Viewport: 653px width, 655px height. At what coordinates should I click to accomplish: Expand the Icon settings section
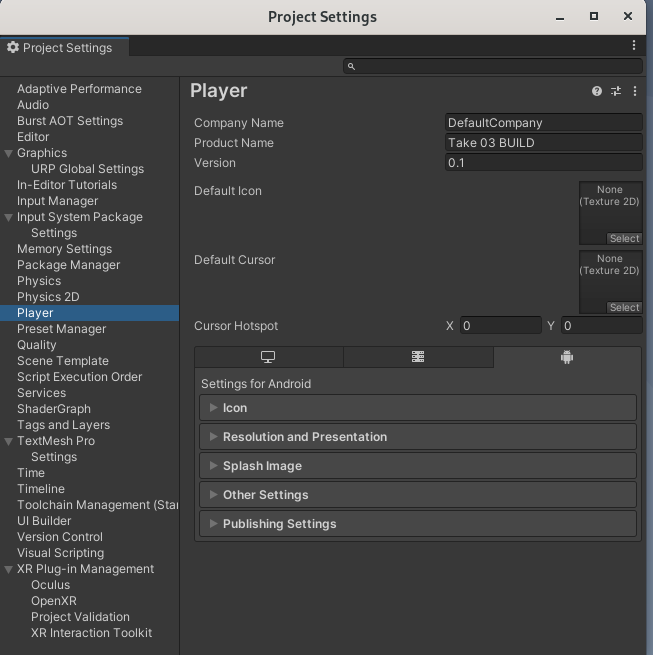point(235,408)
